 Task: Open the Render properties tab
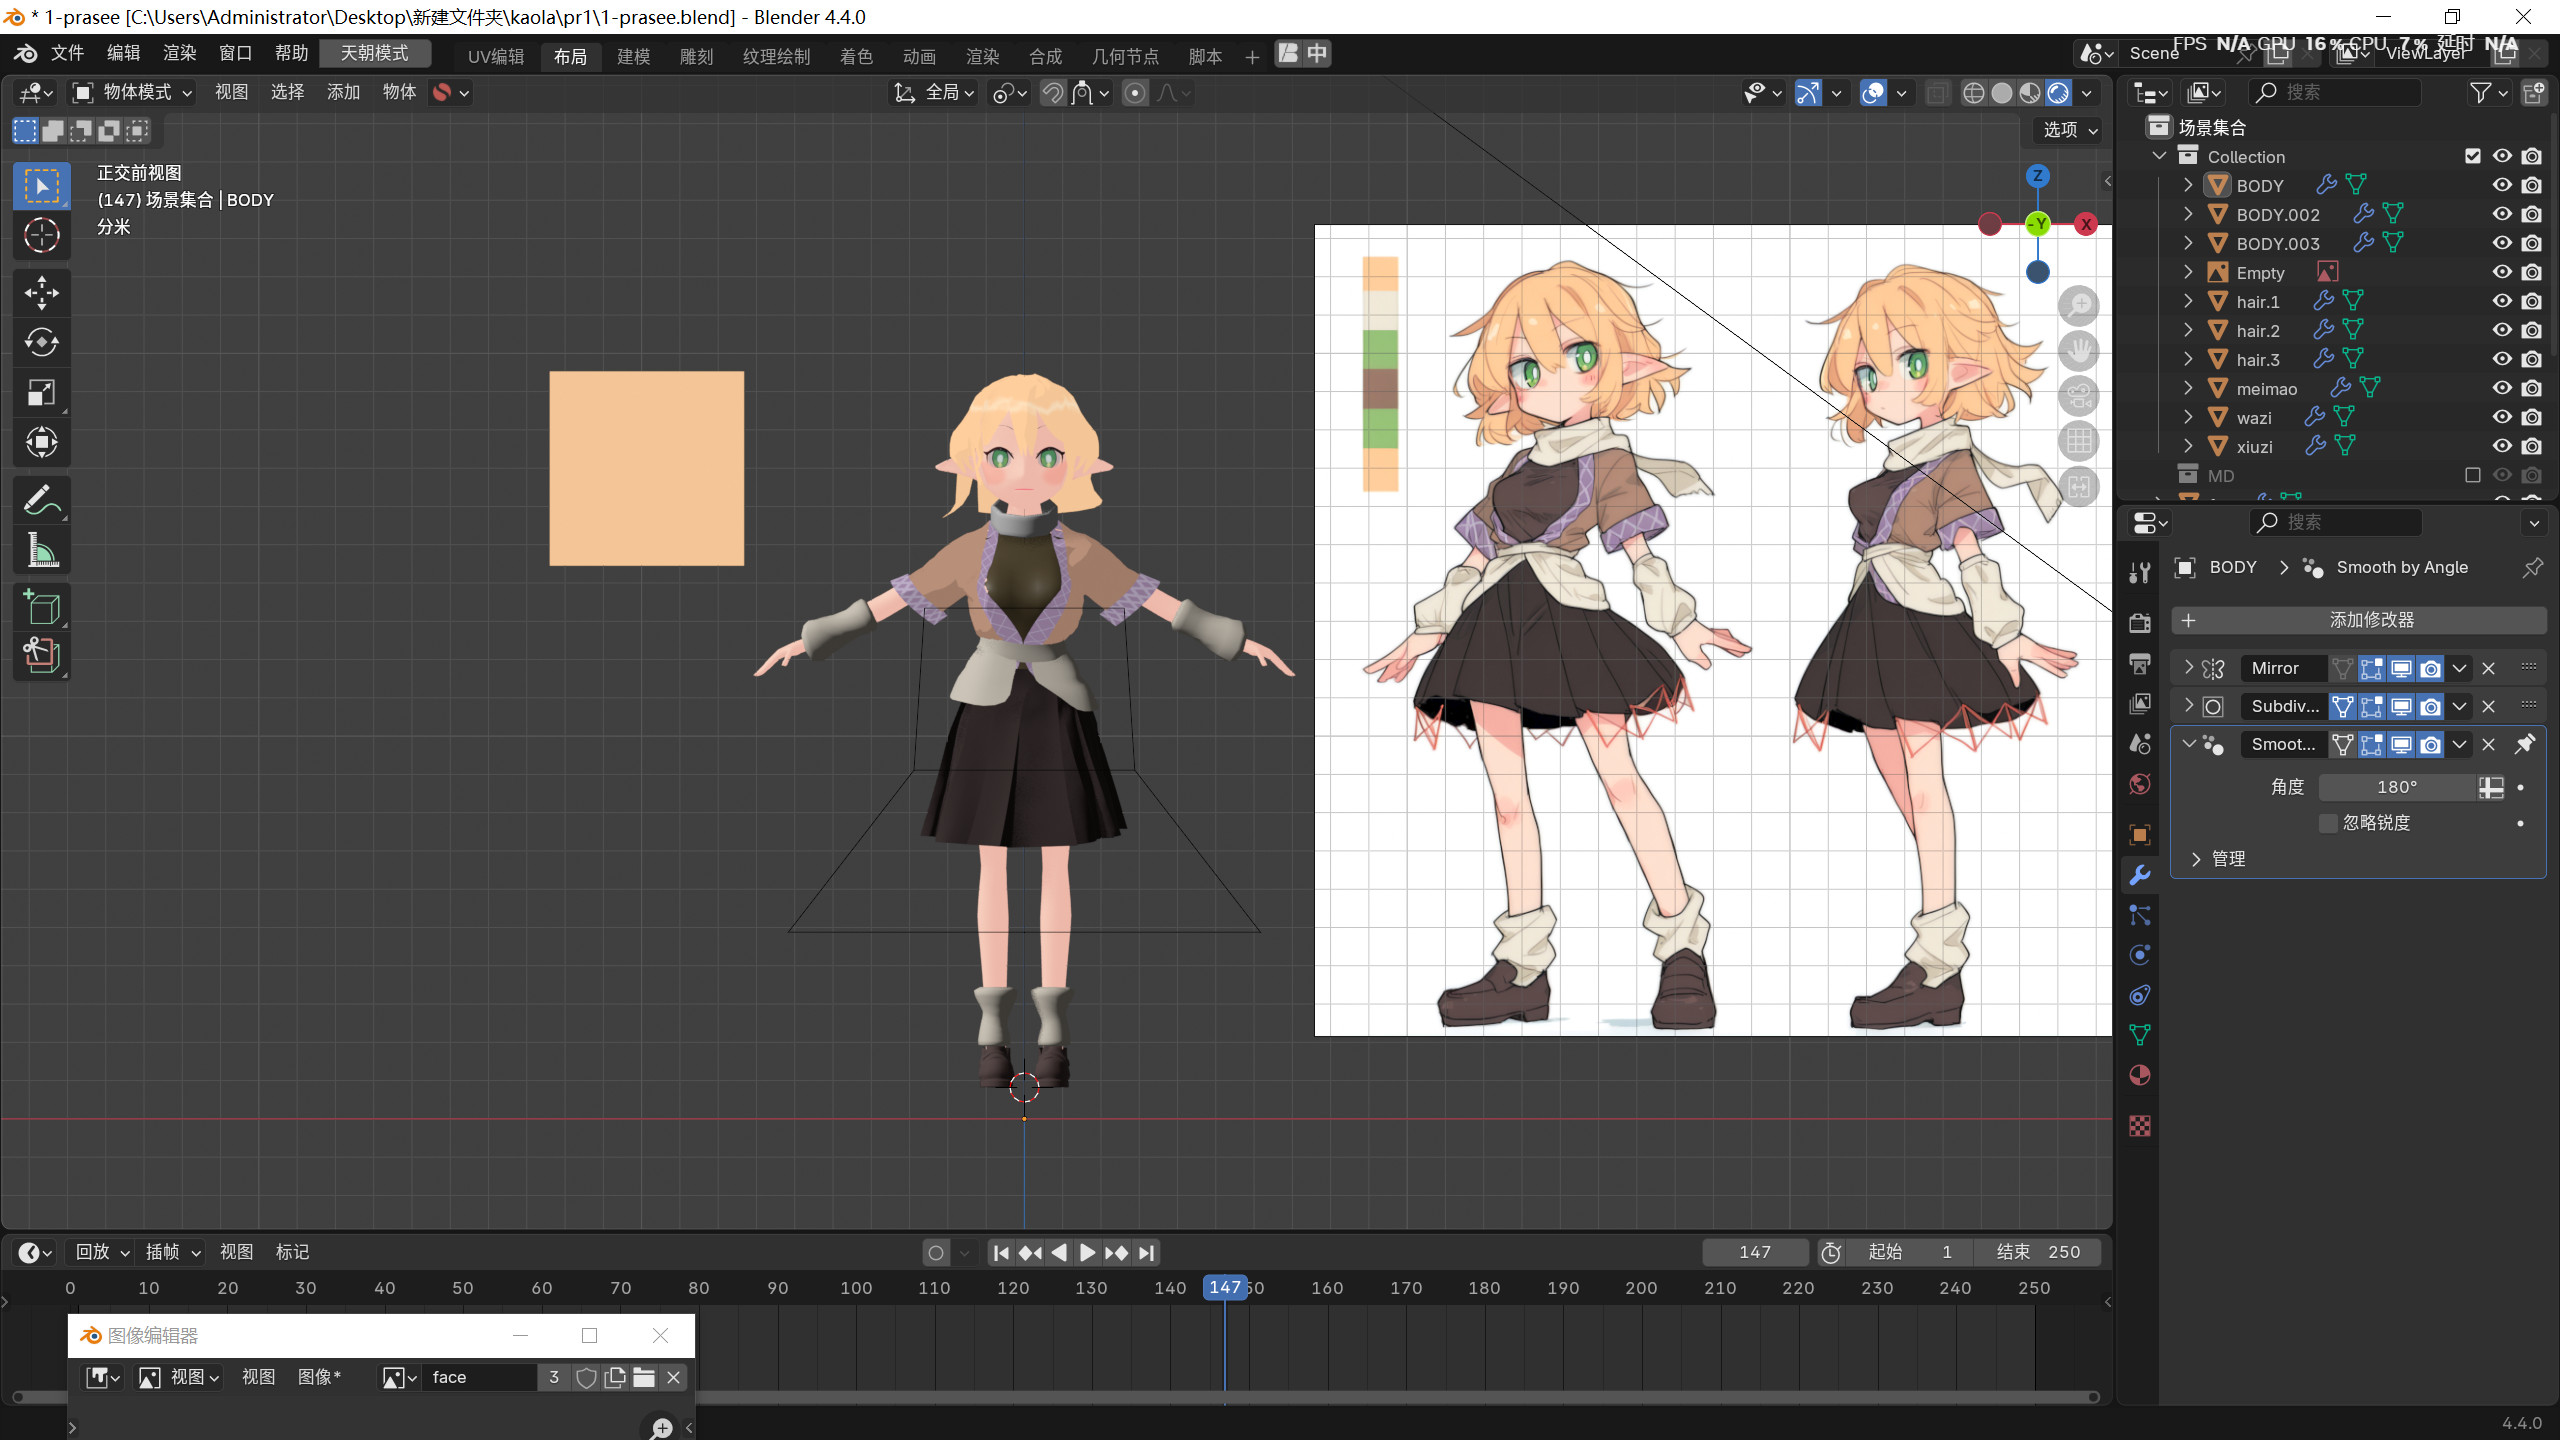pyautogui.click(x=2139, y=622)
